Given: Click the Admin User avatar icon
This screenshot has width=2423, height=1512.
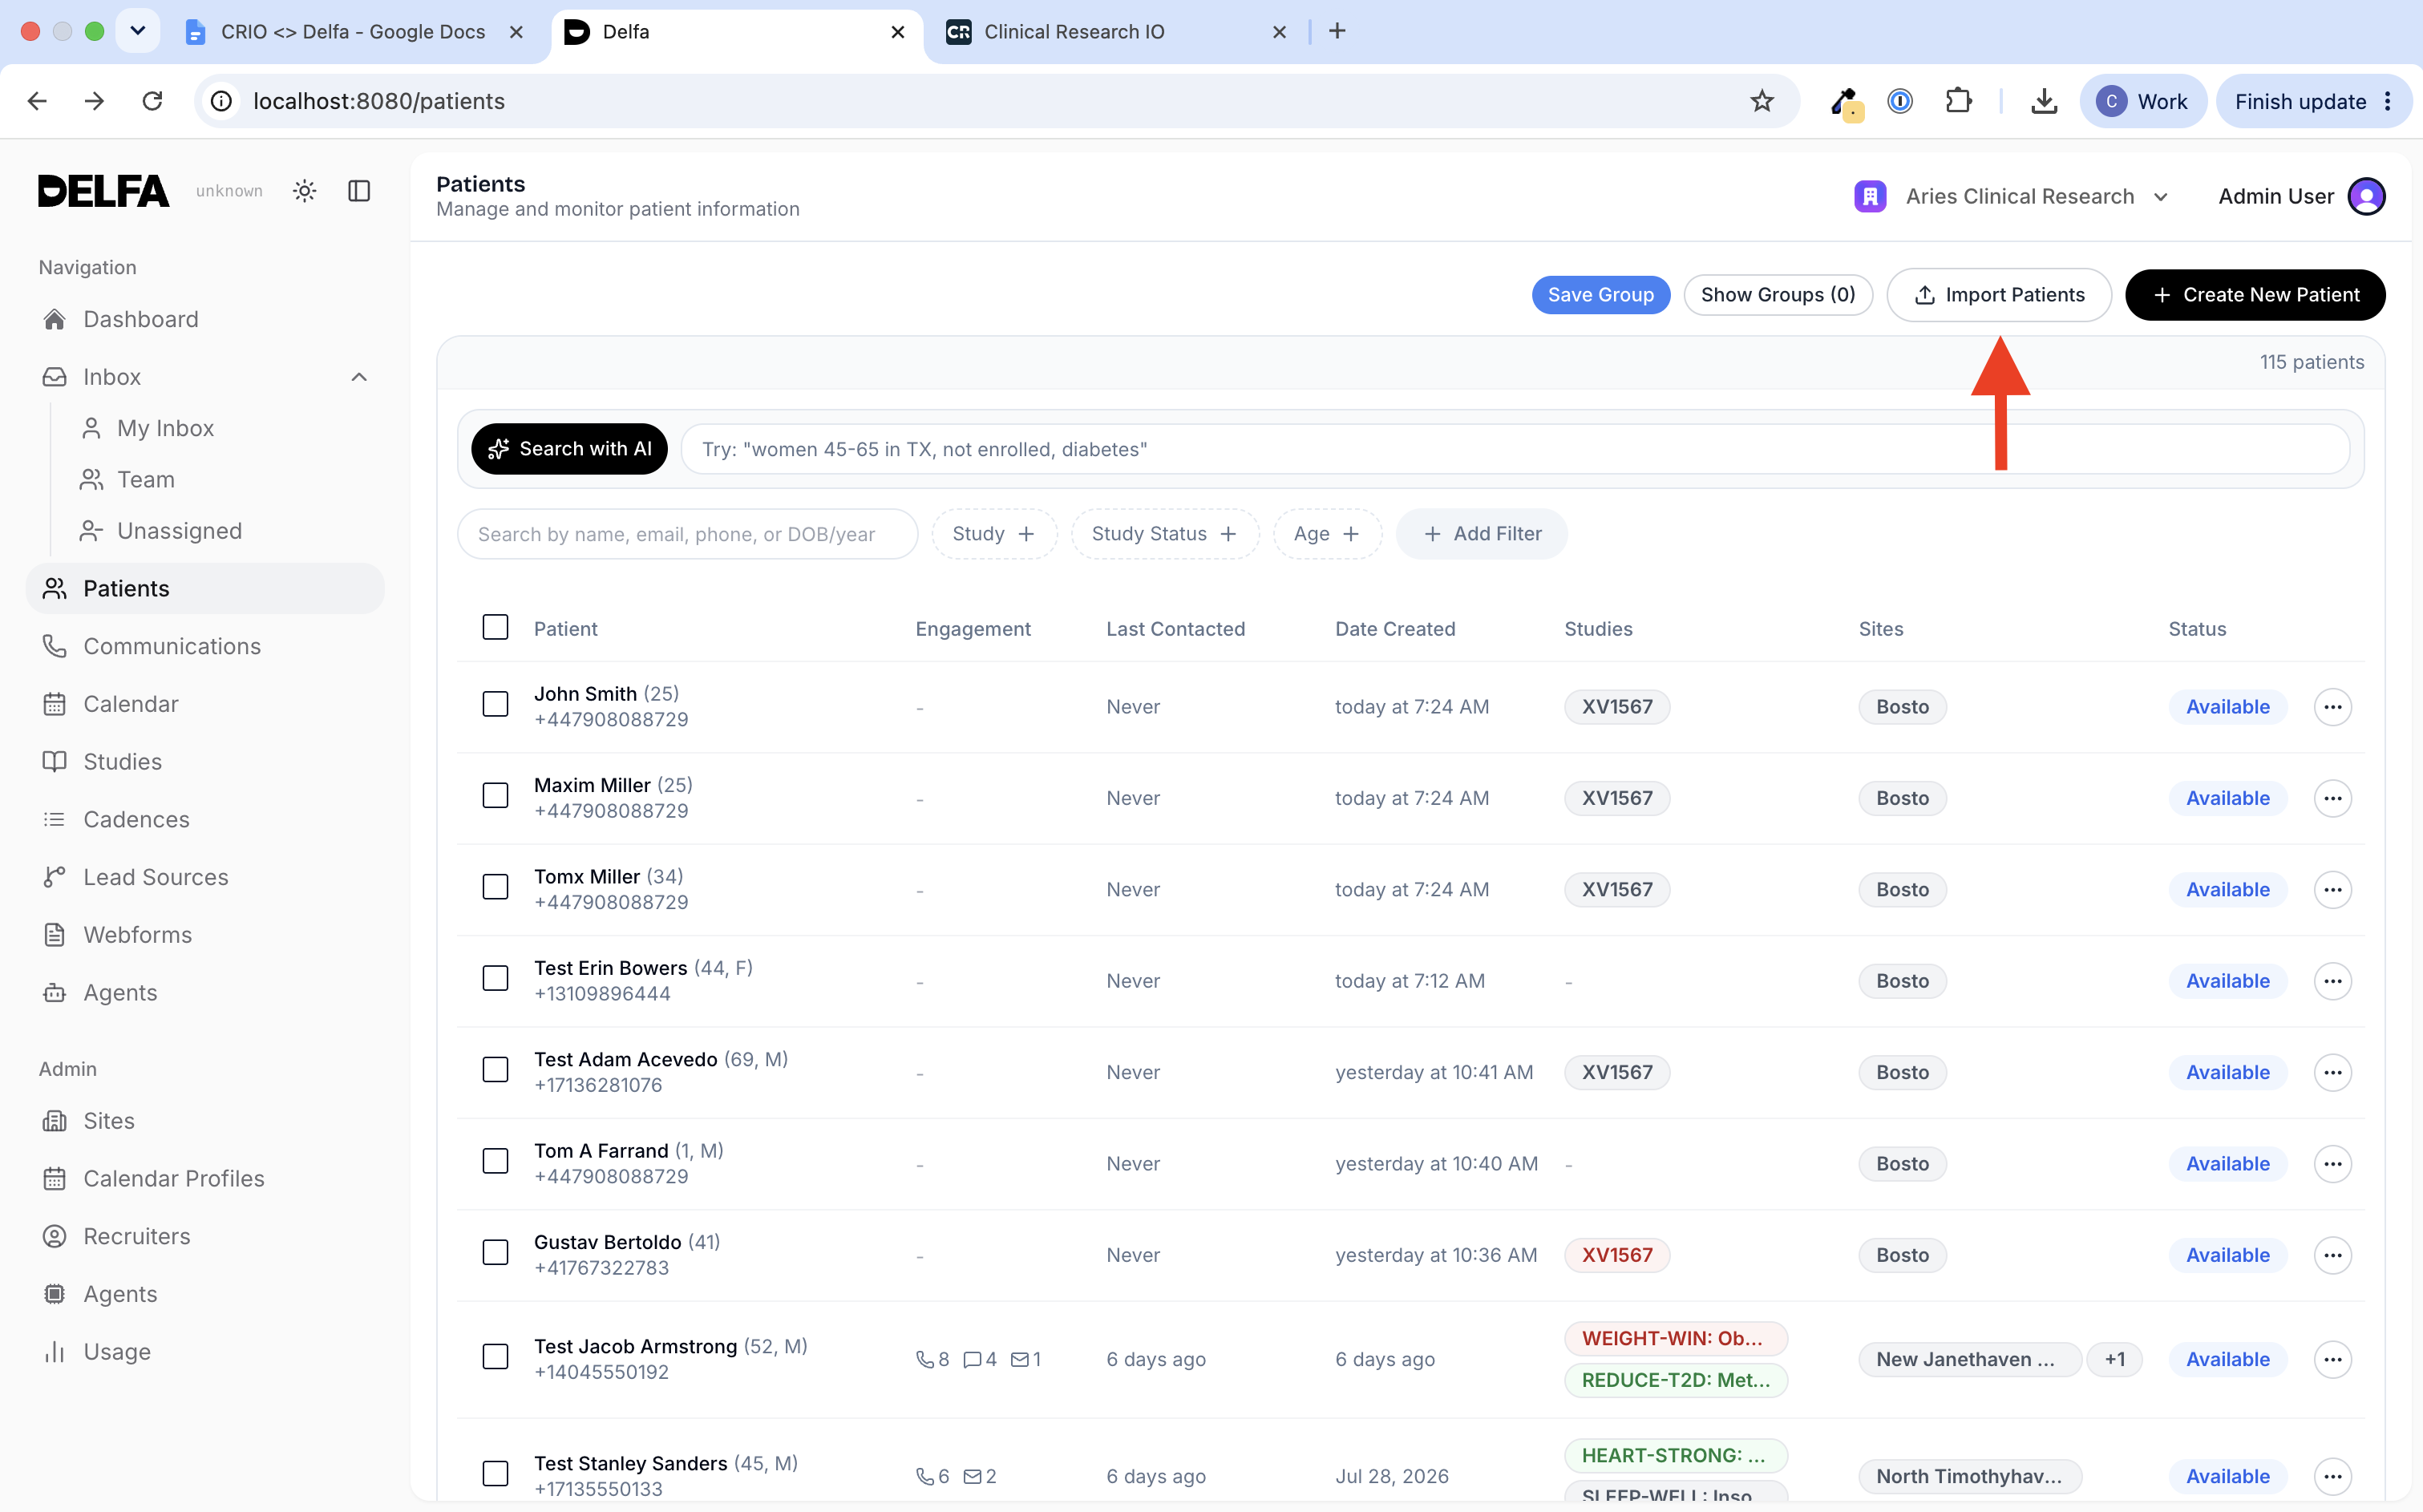Looking at the screenshot, I should click(x=2366, y=196).
